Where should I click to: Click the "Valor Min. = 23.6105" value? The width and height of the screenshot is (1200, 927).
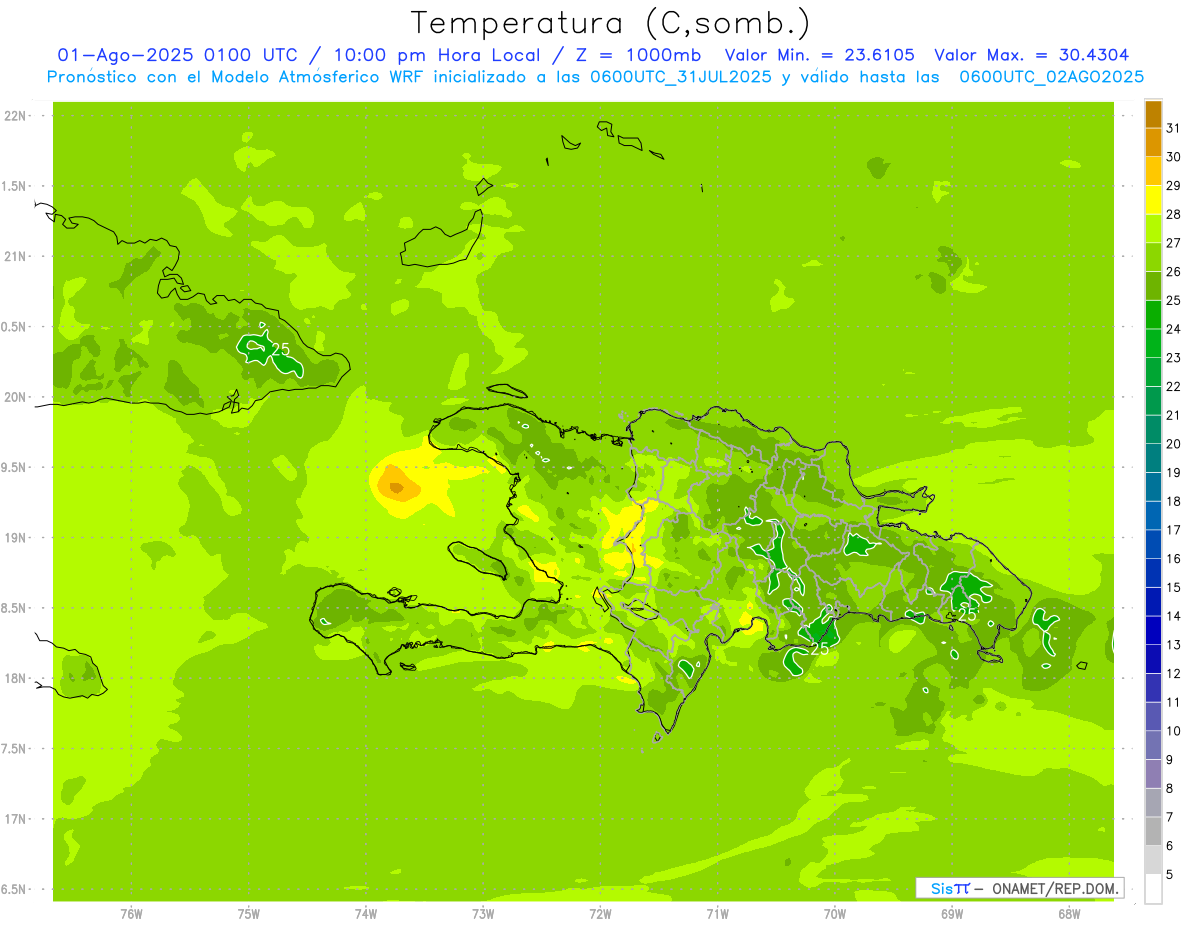click(820, 55)
